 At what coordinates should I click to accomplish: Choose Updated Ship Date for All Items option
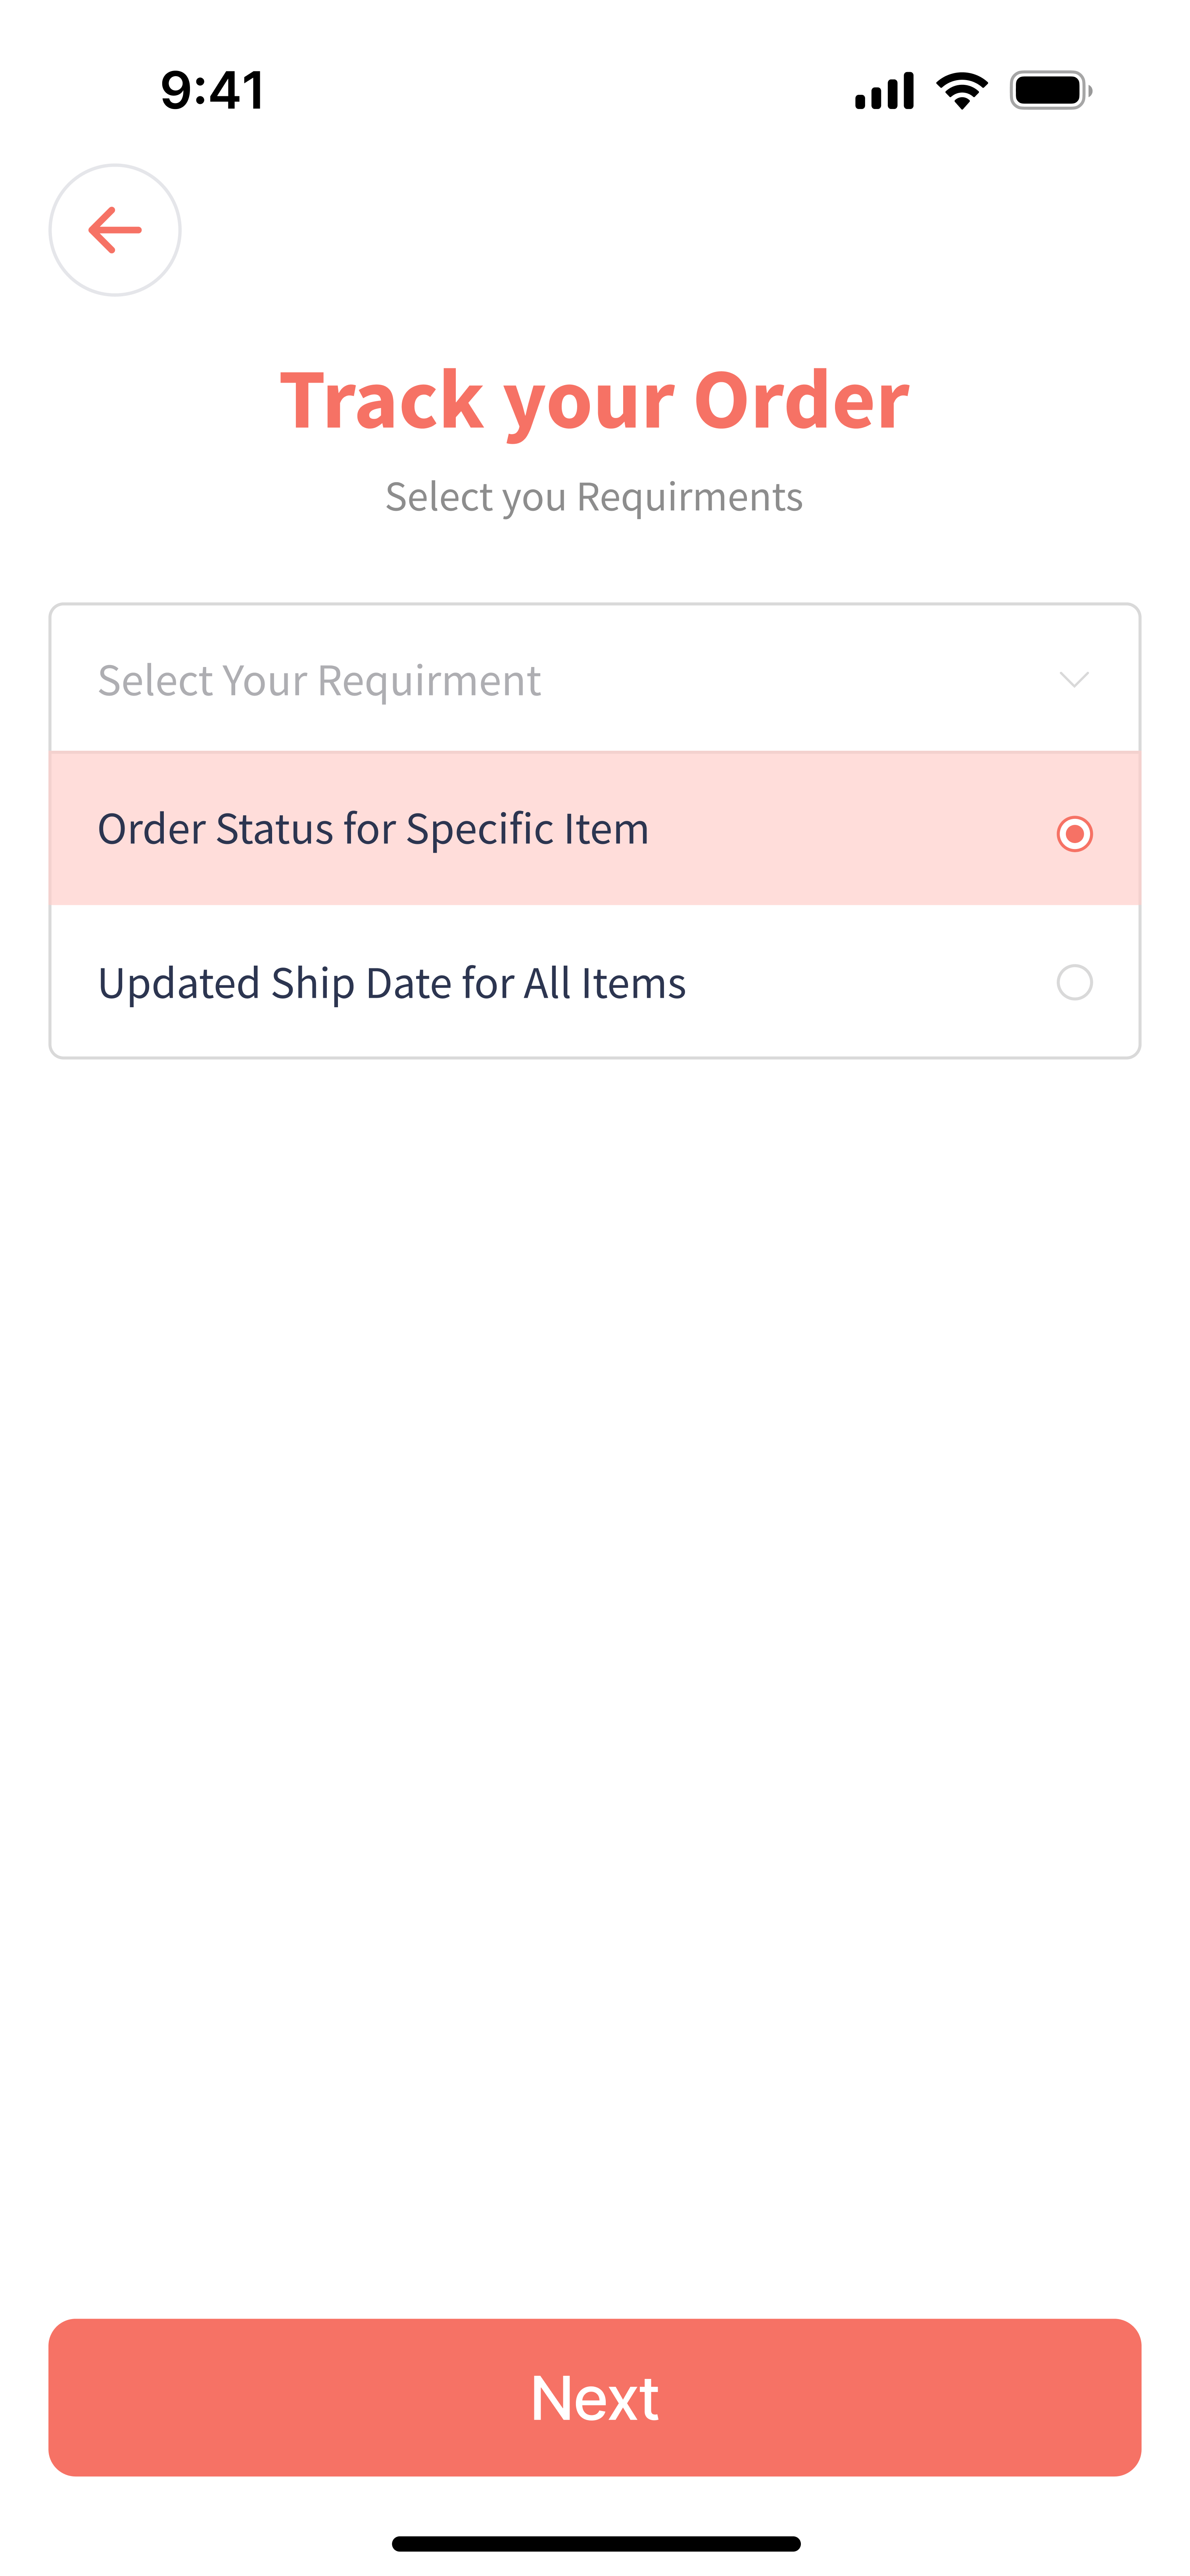pos(392,983)
